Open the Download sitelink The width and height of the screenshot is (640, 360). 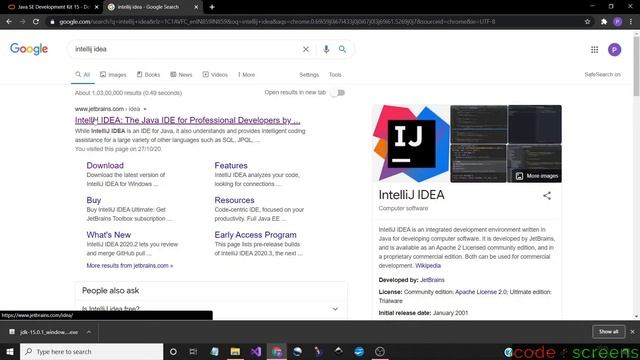pyautogui.click(x=105, y=165)
